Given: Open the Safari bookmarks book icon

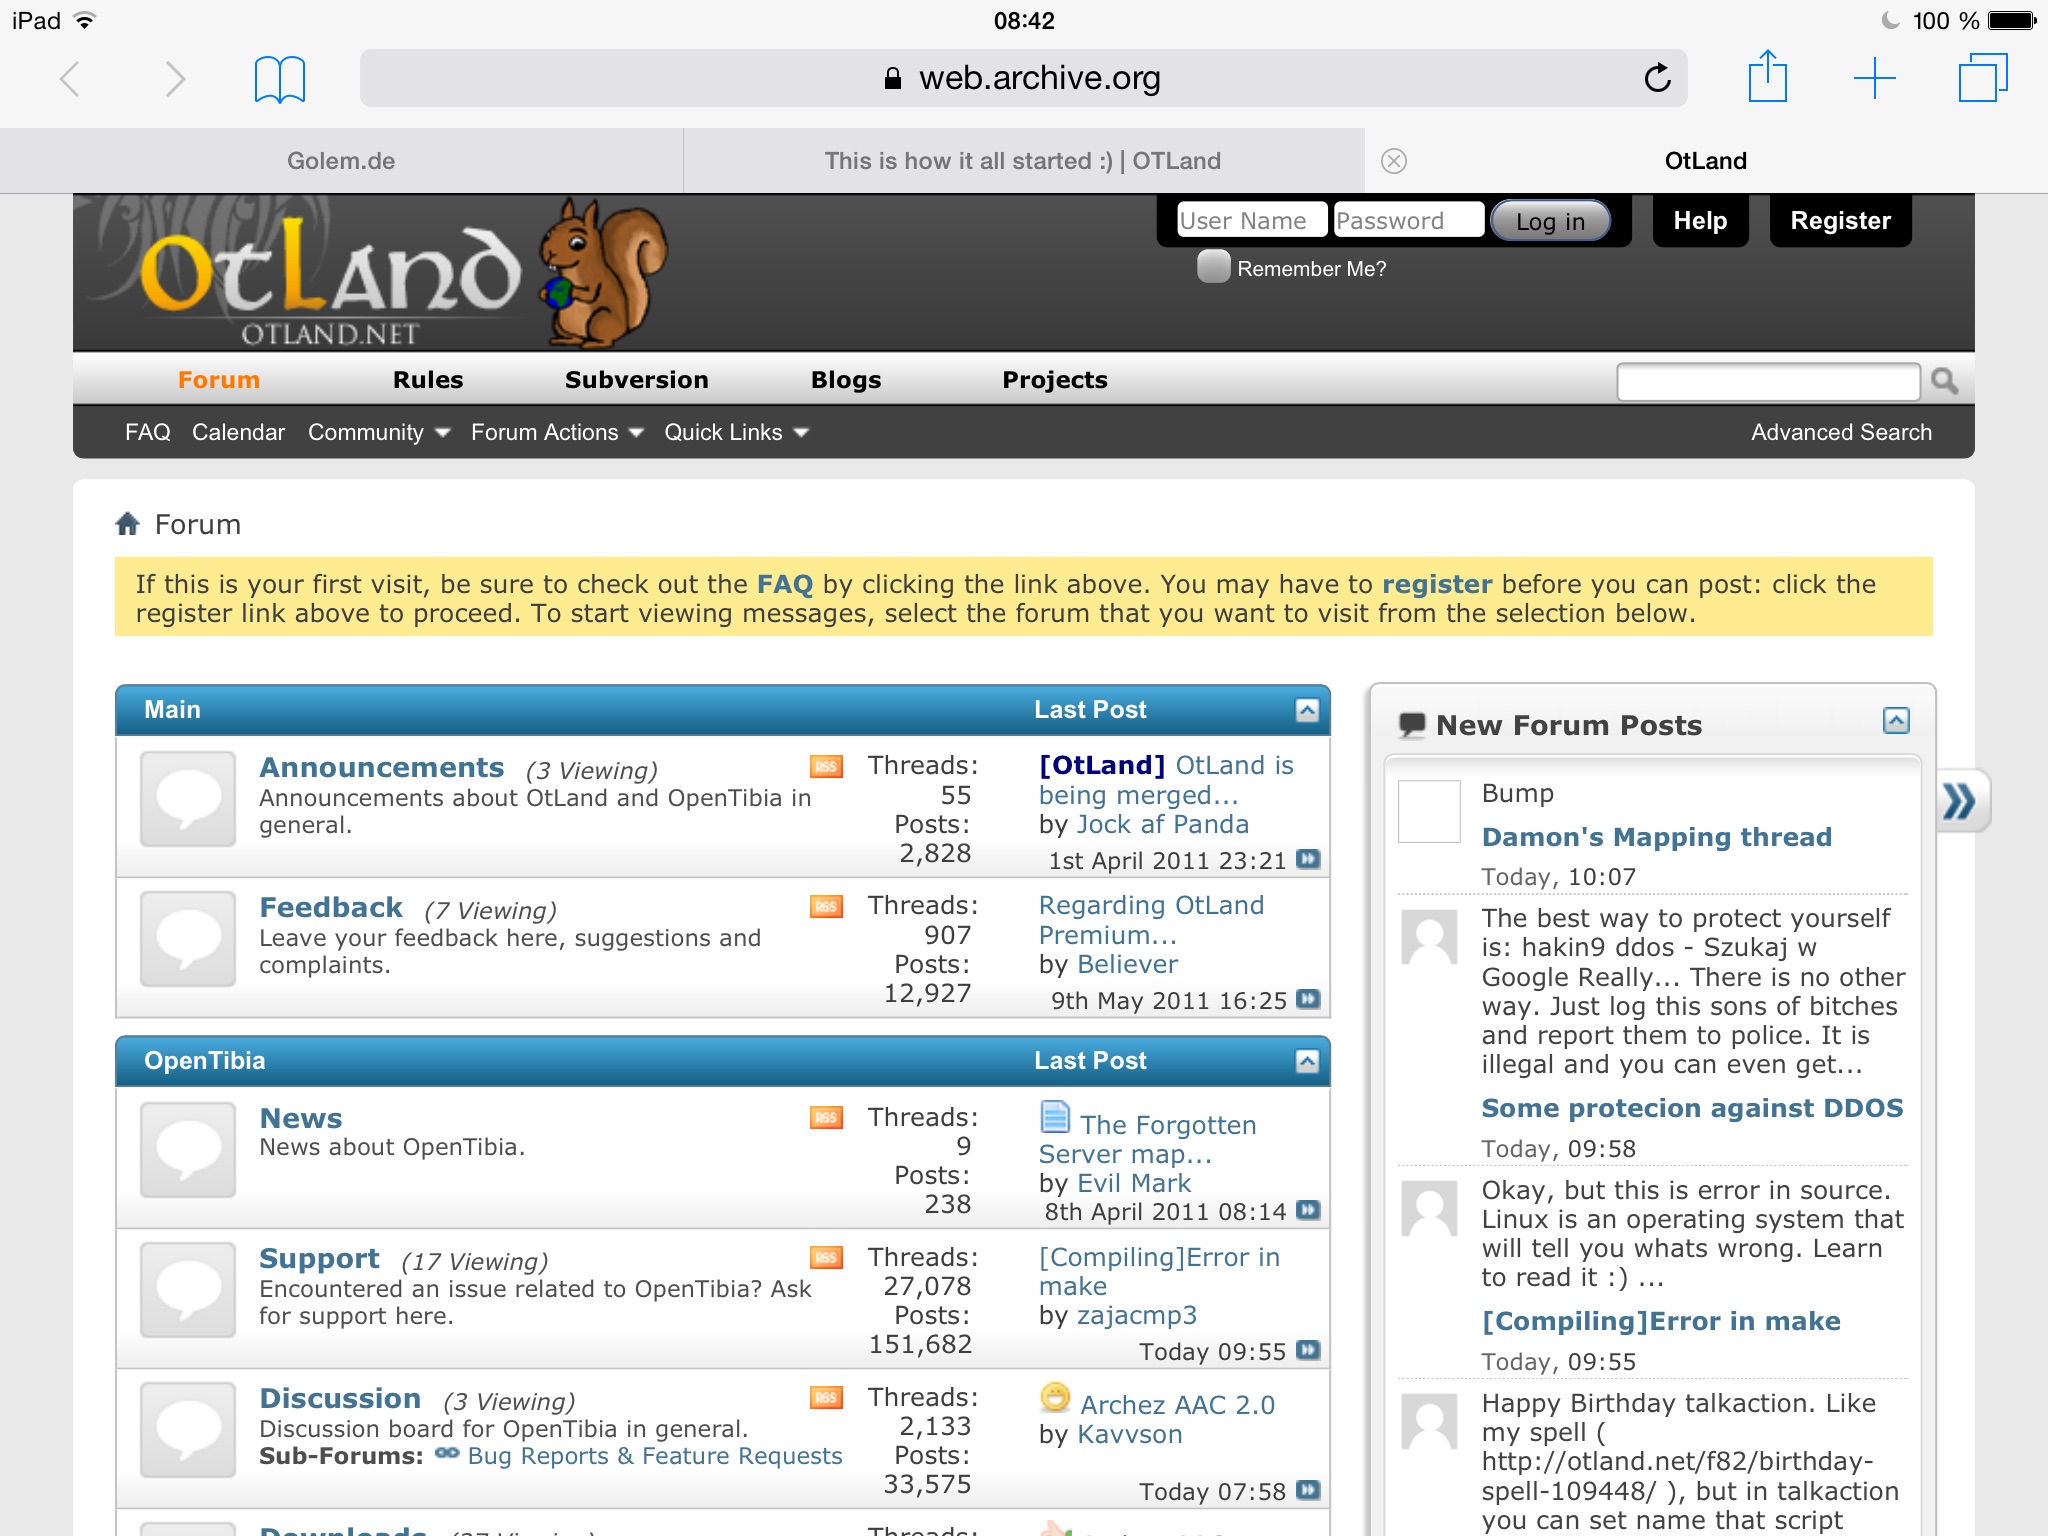Looking at the screenshot, I should pyautogui.click(x=280, y=79).
